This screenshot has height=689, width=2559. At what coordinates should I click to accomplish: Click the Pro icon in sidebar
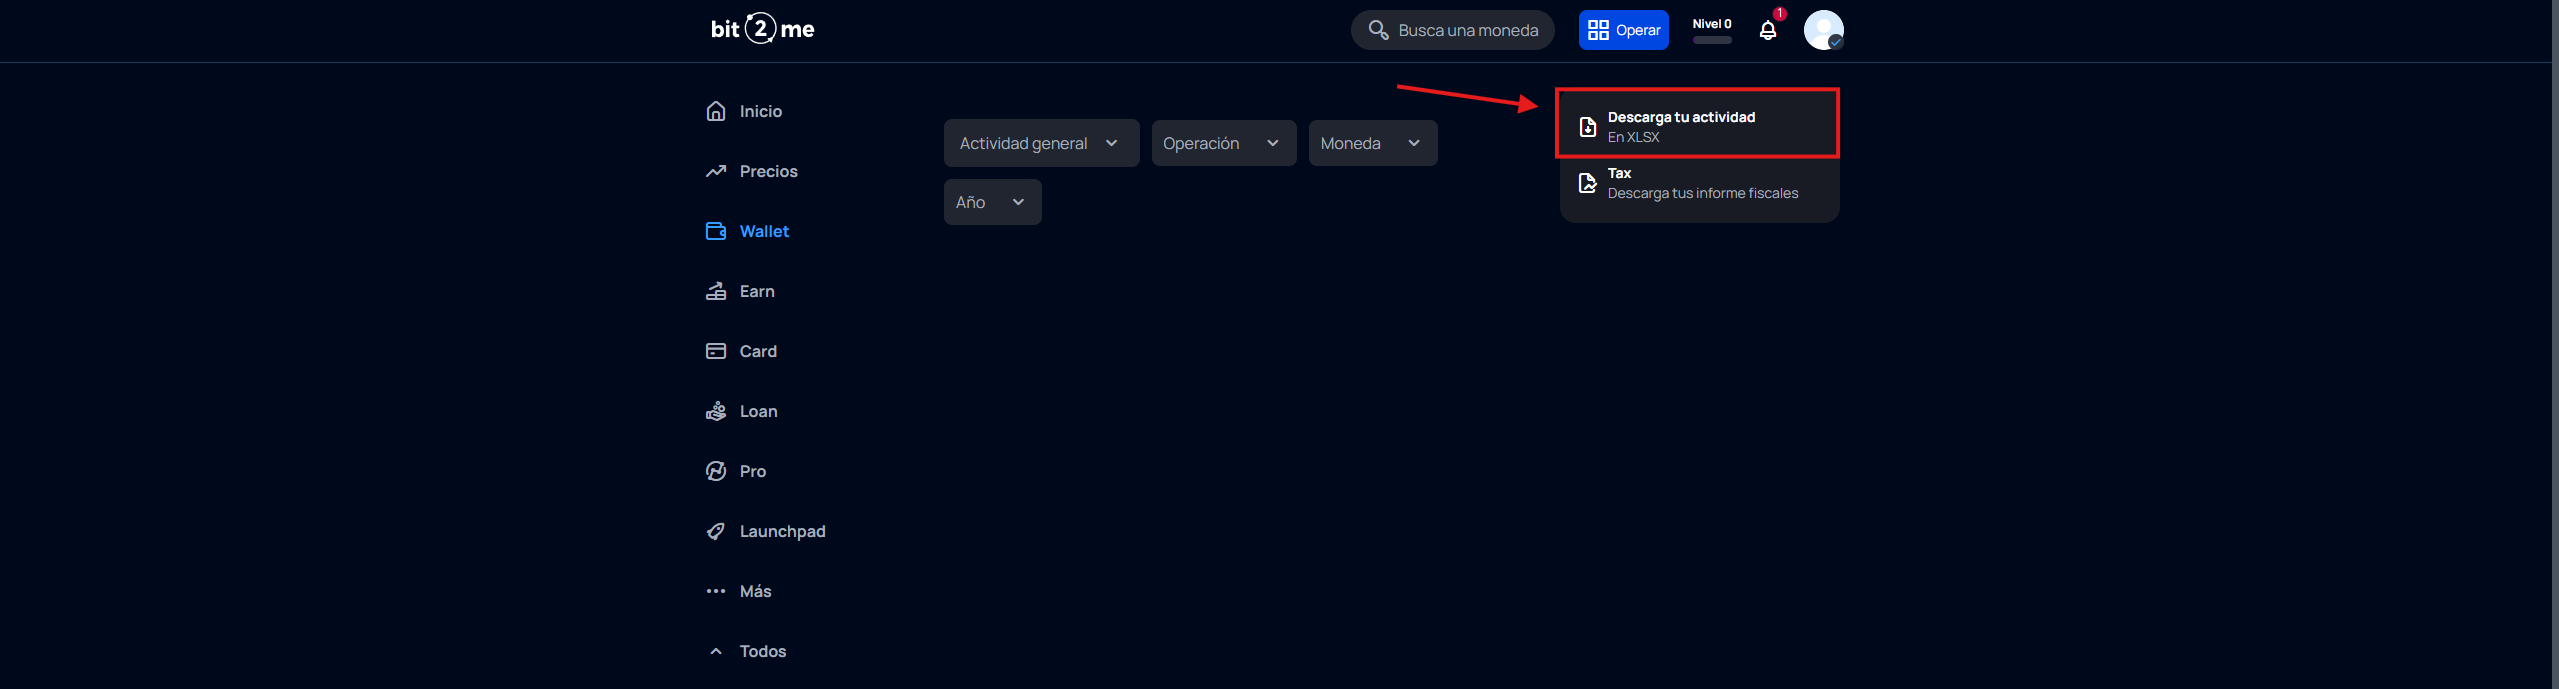tap(716, 471)
